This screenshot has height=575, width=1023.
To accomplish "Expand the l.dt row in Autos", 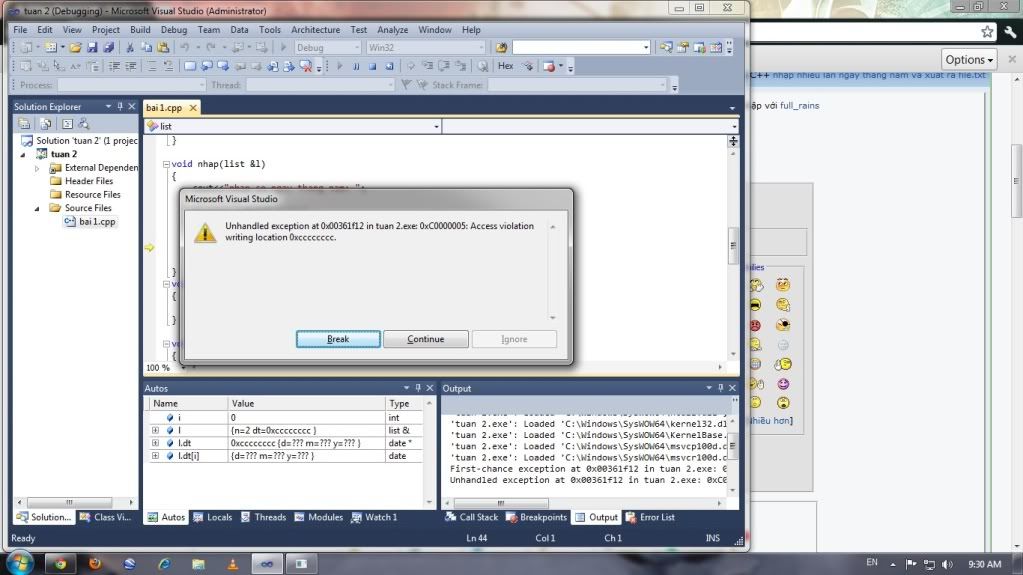I will [x=155, y=443].
